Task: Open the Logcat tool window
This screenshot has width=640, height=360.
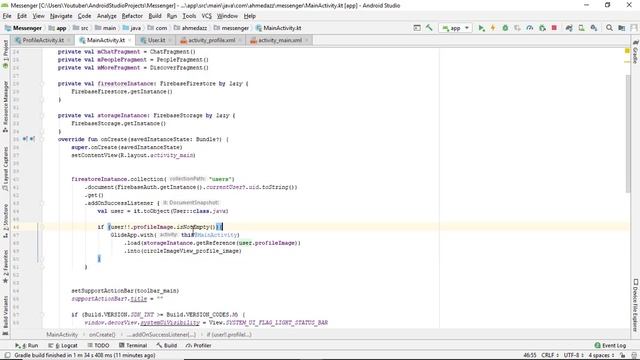Action: 63,345
